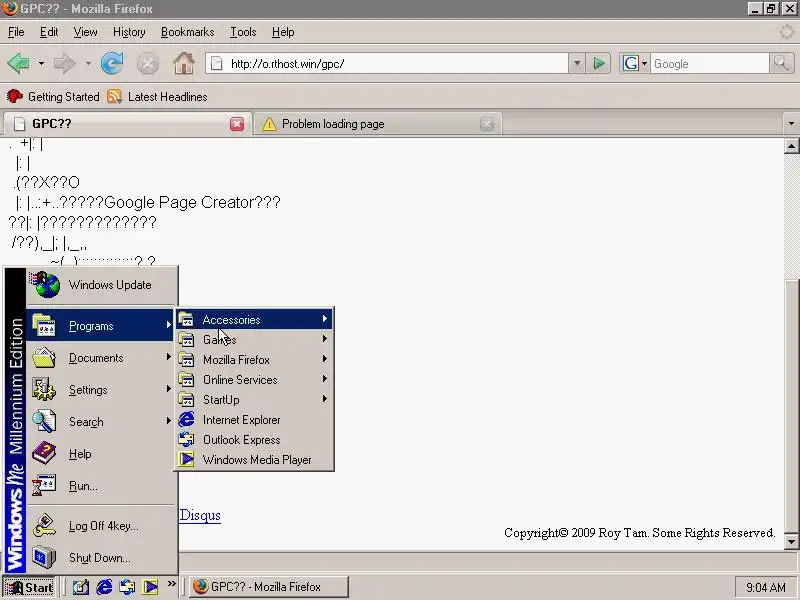Click the Stop loading icon
The height and width of the screenshot is (600, 800).
[148, 64]
